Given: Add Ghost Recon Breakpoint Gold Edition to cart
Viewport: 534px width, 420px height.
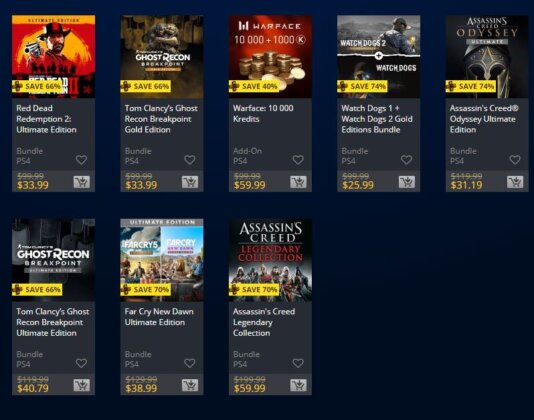Looking at the screenshot, I should (190, 182).
